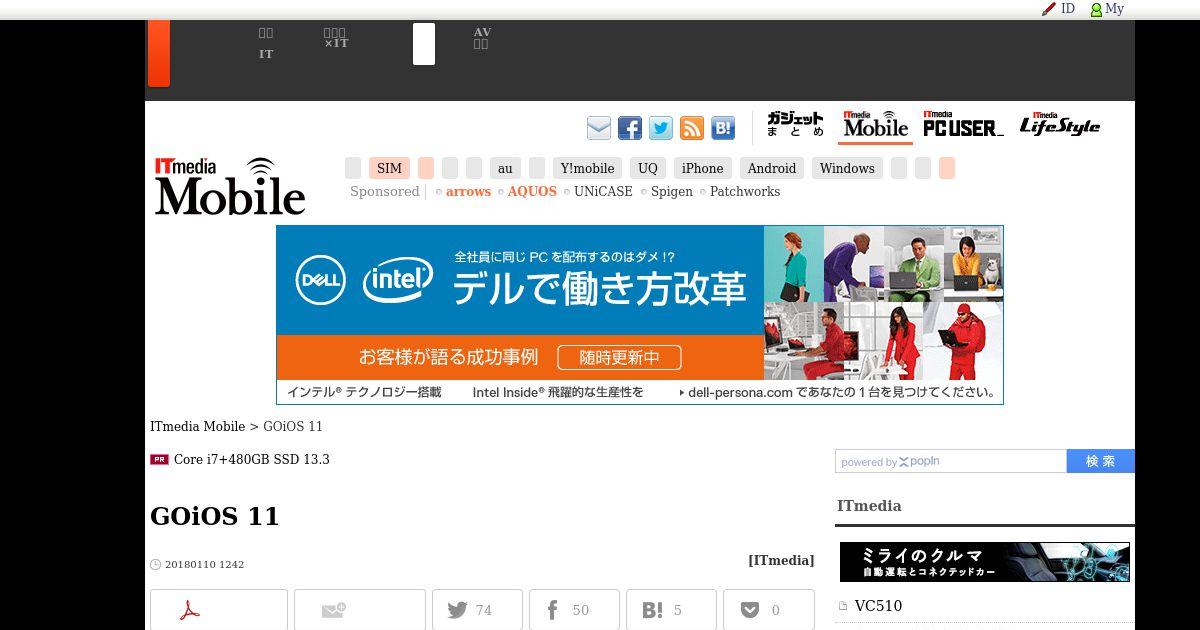Open the AQUOS sponsored link
1200x630 pixels.
point(532,192)
